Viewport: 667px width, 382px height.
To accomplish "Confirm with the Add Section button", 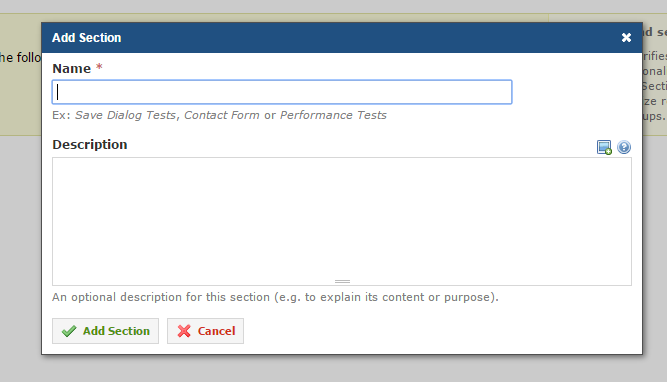I will click(x=105, y=331).
